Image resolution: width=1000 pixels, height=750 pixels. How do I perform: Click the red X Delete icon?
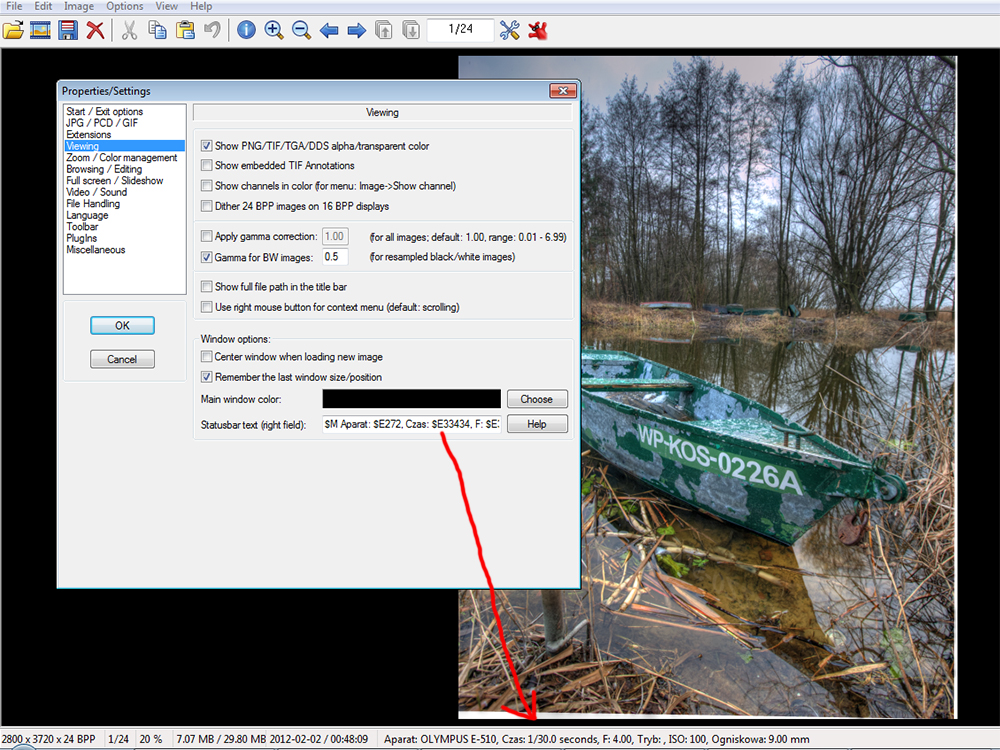[95, 30]
